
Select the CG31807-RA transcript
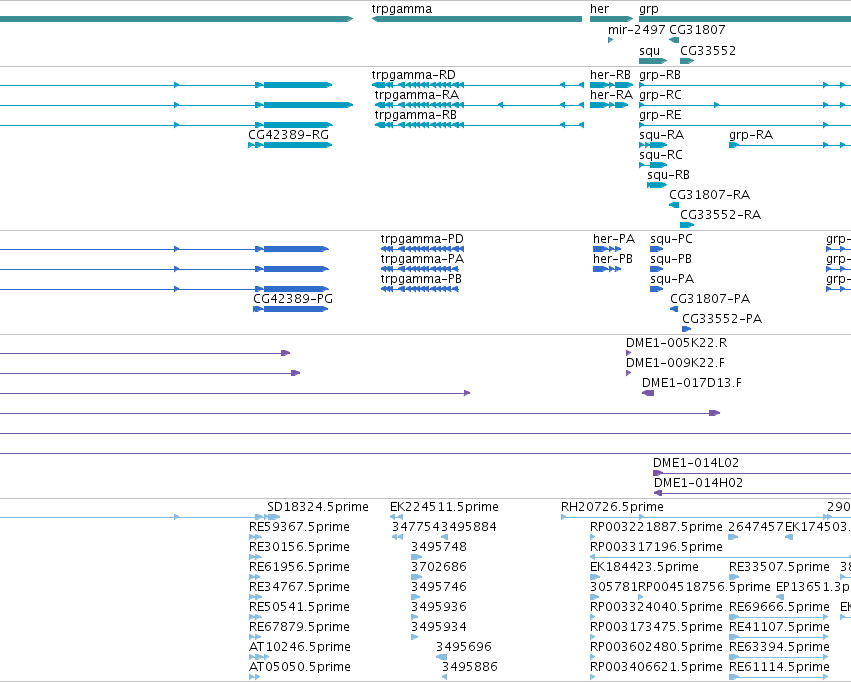click(x=674, y=205)
